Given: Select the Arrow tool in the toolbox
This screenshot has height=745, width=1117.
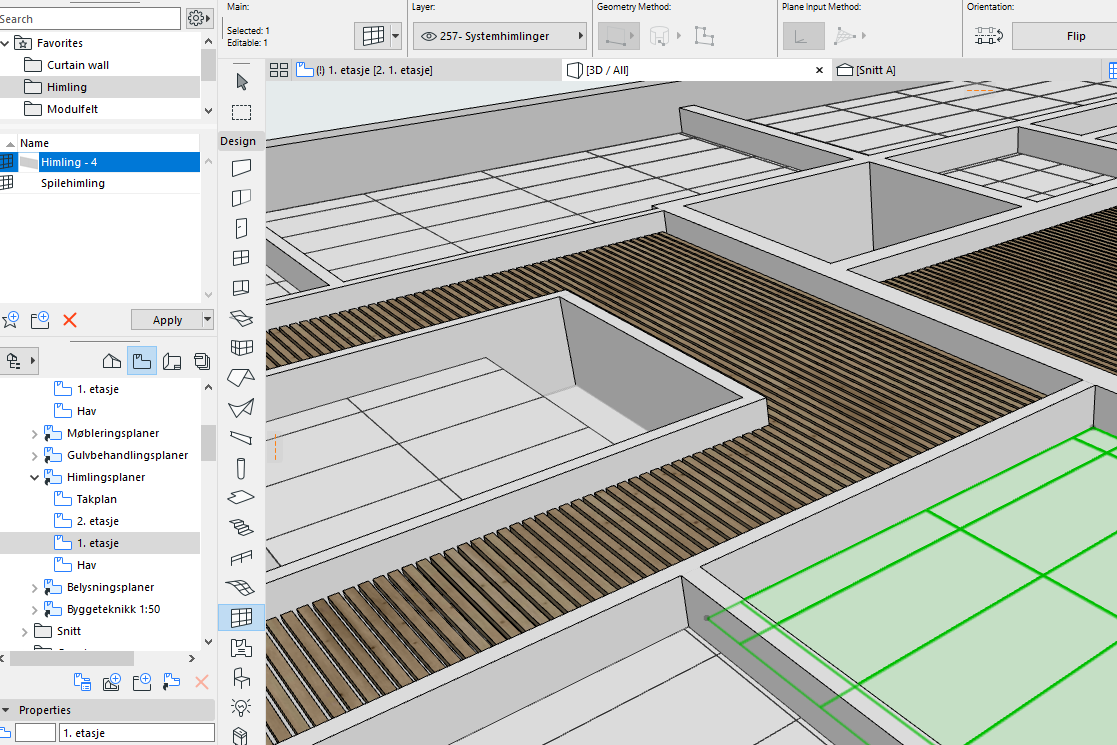Looking at the screenshot, I should (x=241, y=82).
